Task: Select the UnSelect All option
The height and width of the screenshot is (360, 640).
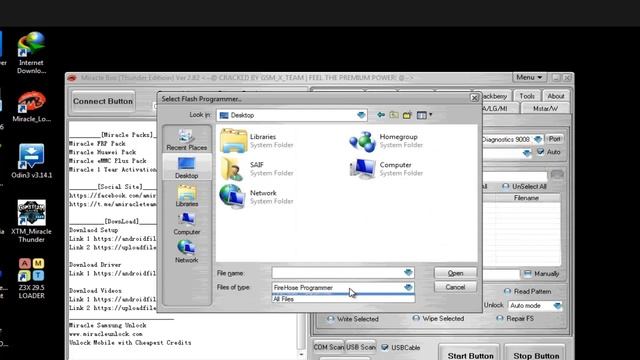Action: tap(524, 186)
